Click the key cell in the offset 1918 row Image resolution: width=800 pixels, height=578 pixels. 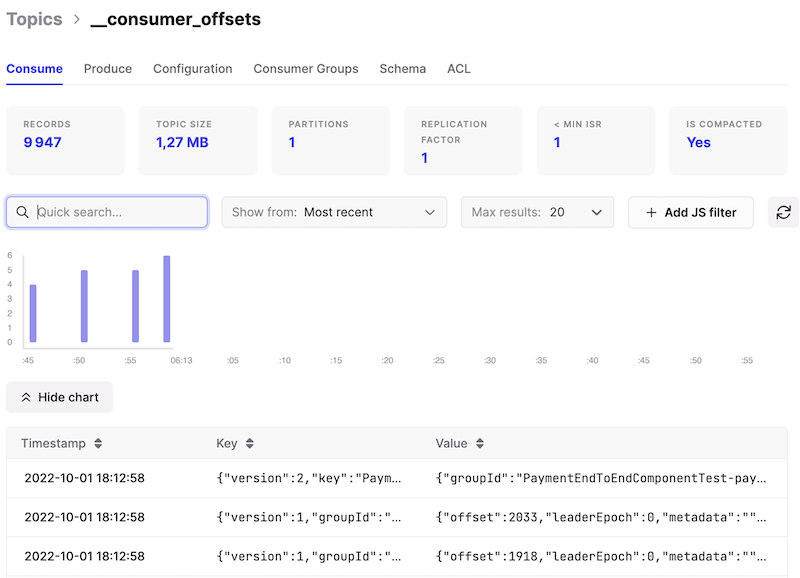tap(309, 556)
